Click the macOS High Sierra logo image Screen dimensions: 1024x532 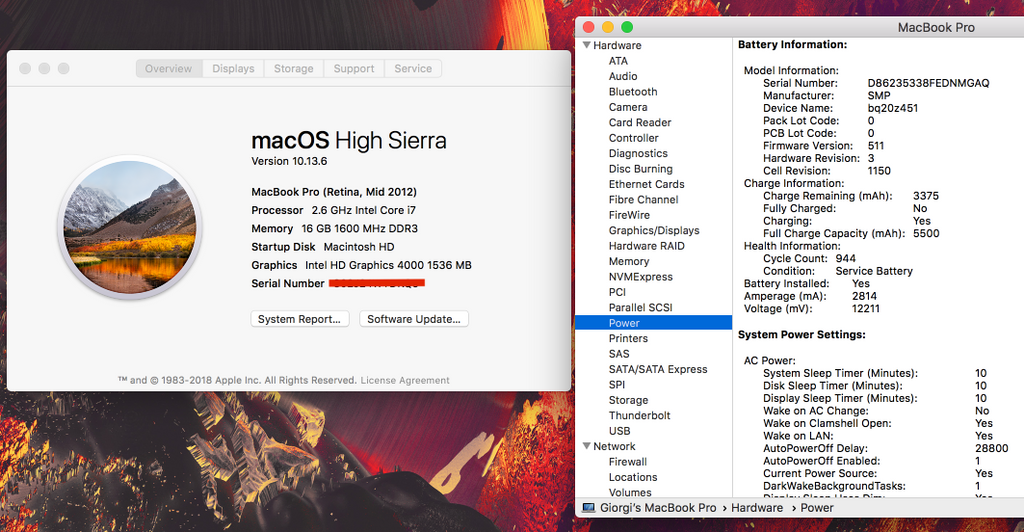click(130, 228)
